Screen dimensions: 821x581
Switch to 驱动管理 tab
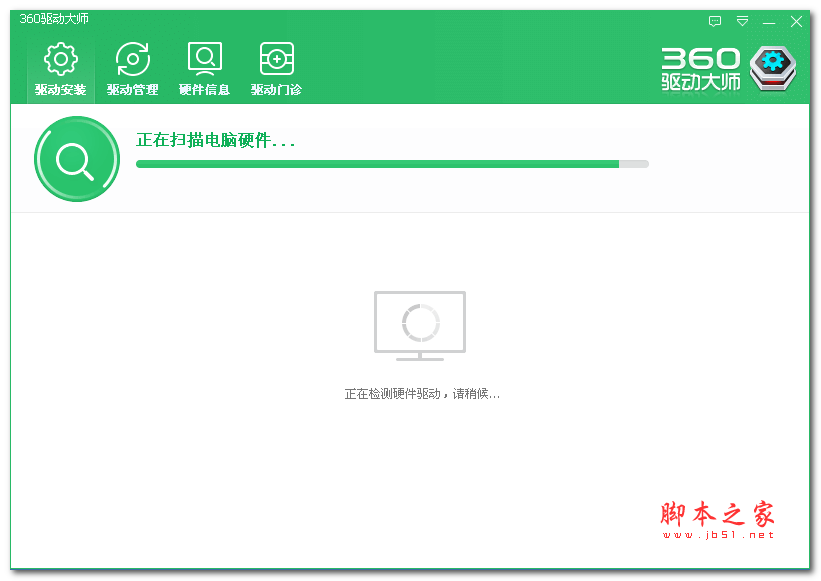coord(132,70)
